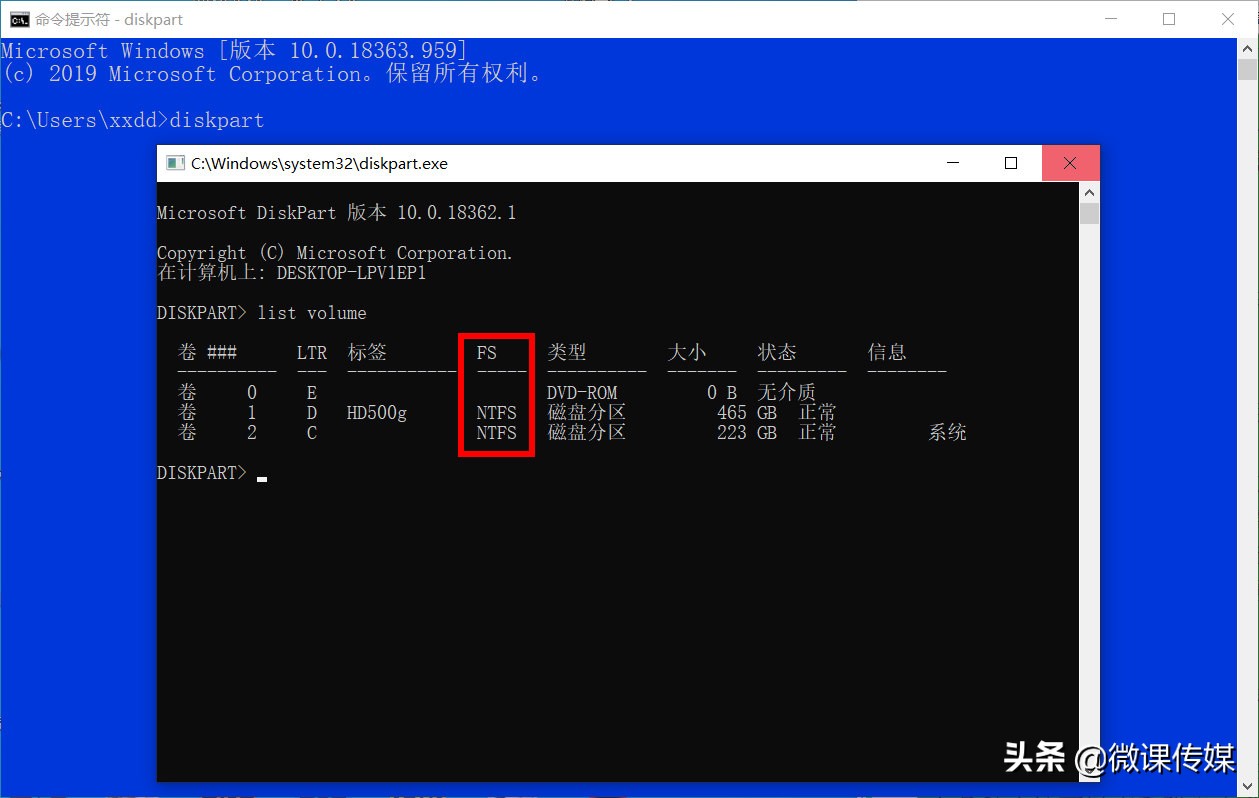Click the '无介质' status entry
This screenshot has width=1259, height=798.
click(x=787, y=393)
